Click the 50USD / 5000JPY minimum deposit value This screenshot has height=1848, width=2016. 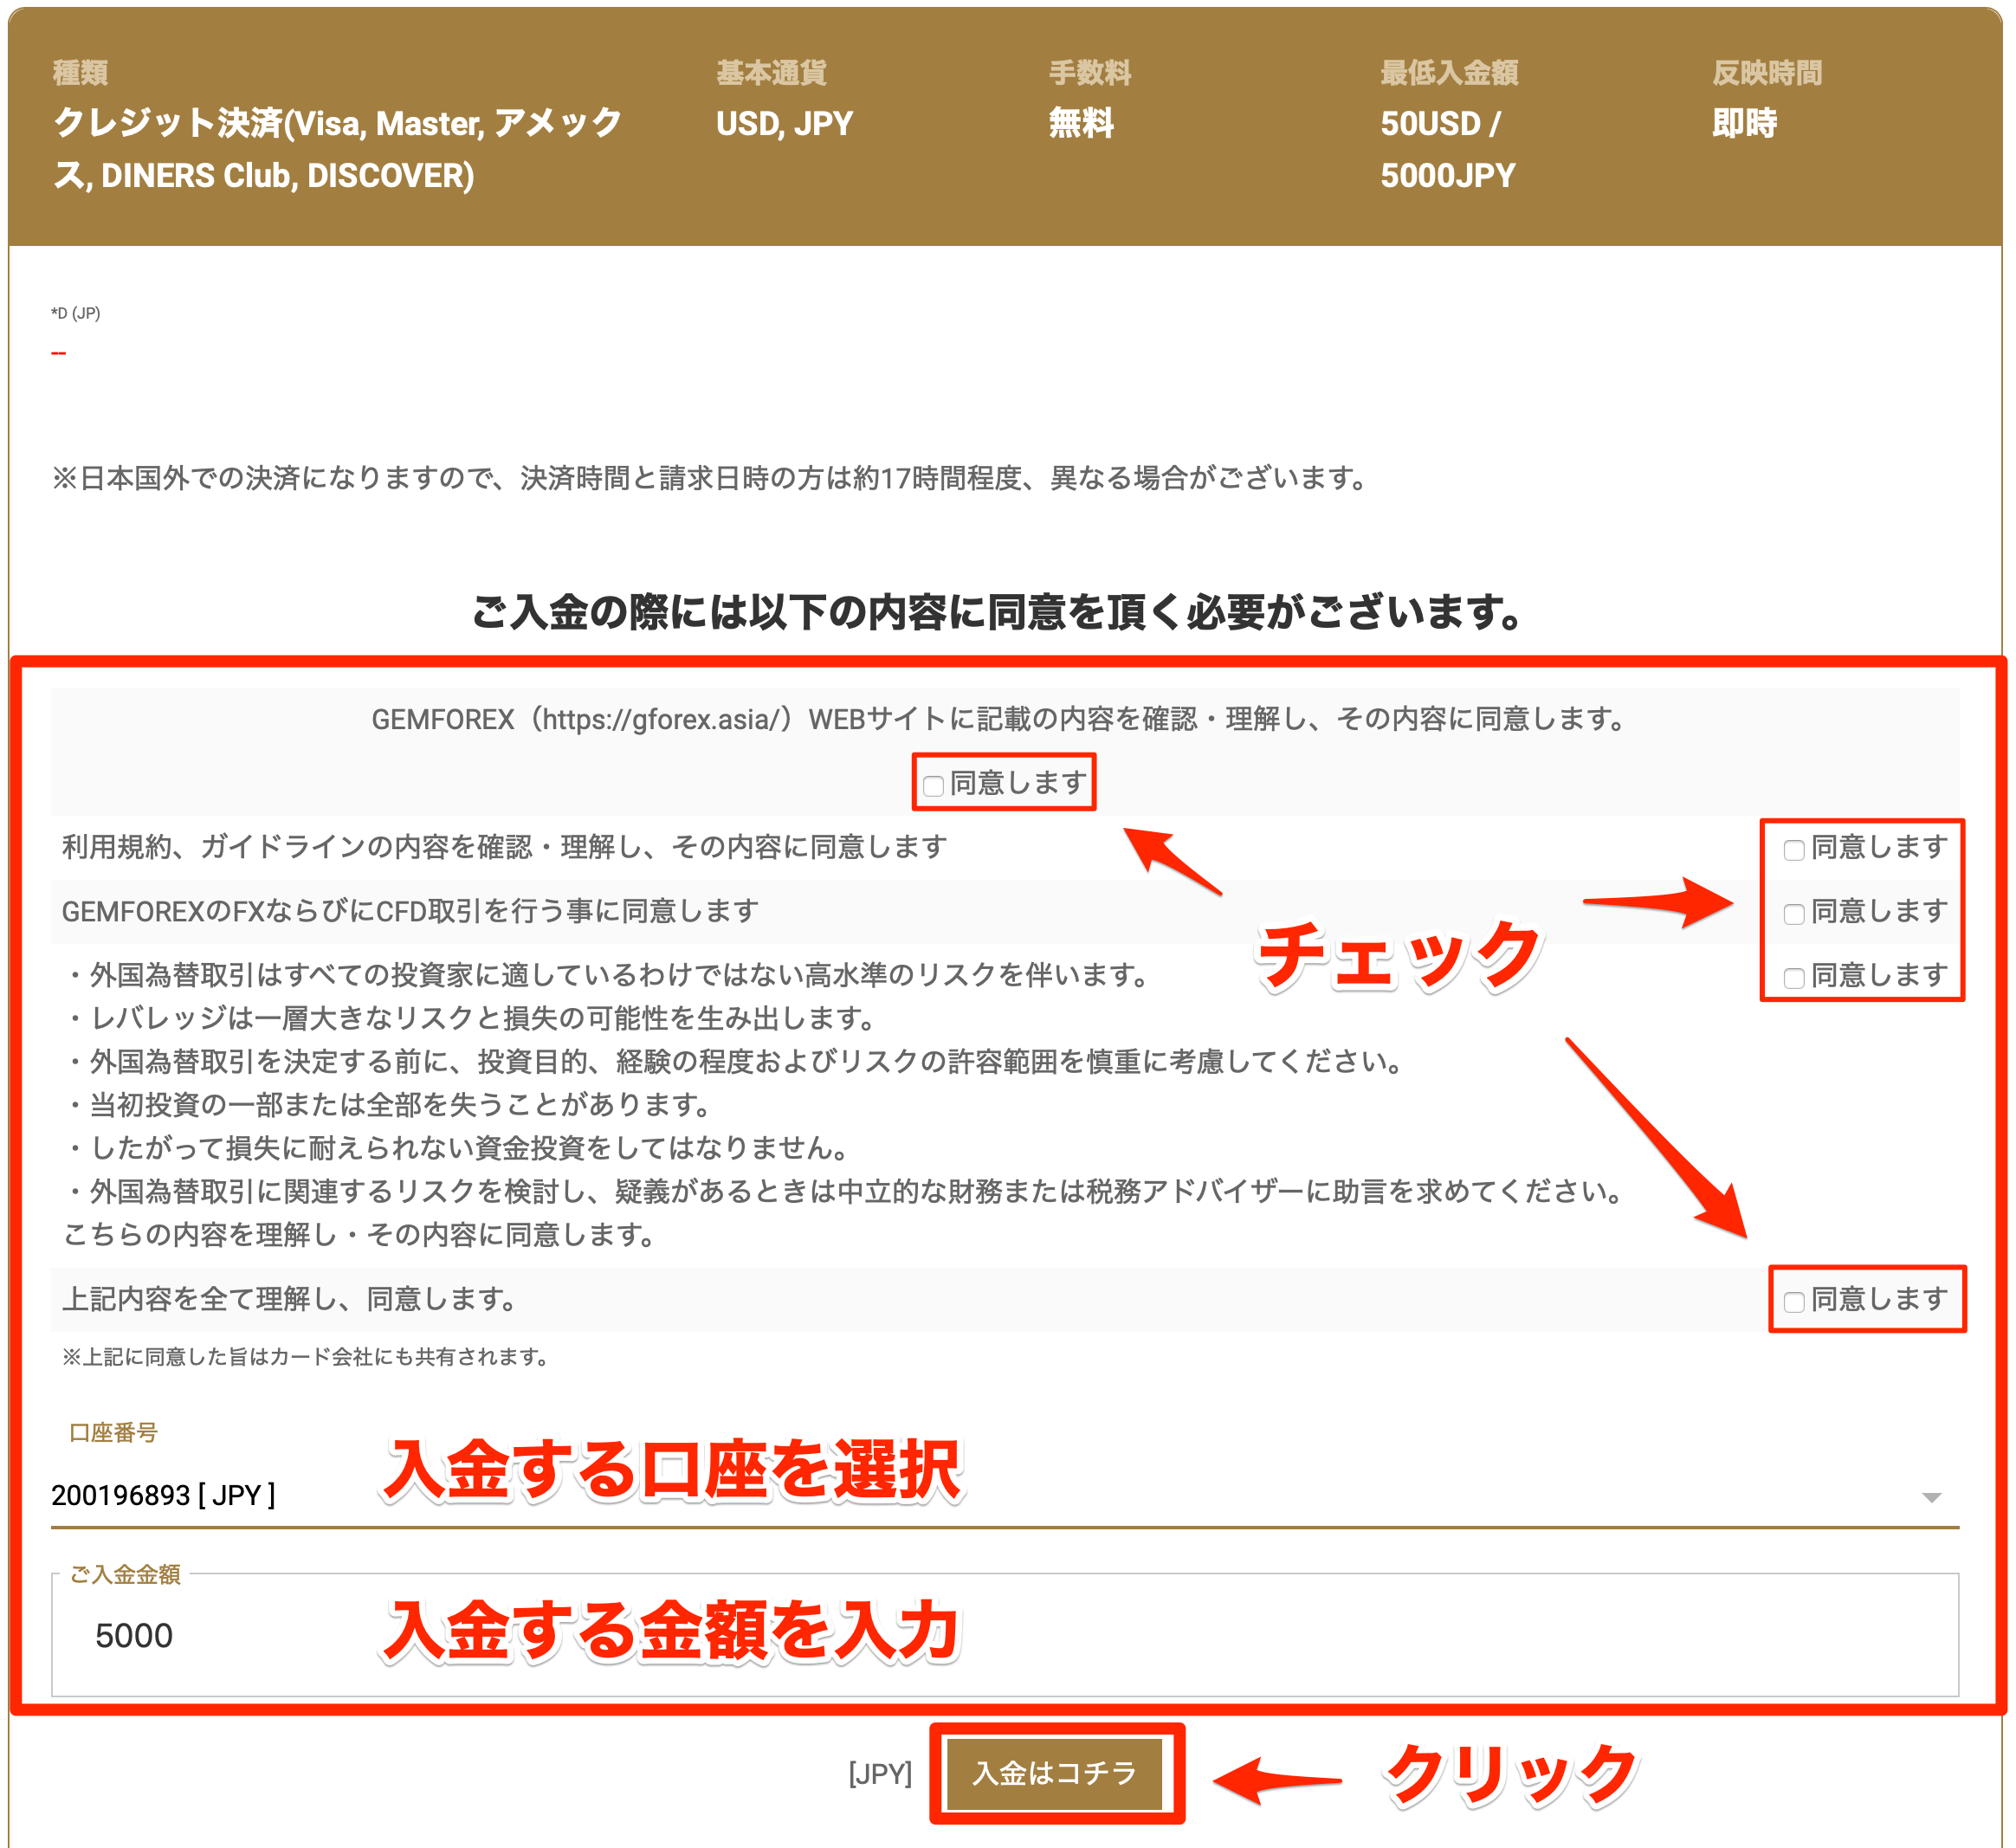click(1448, 149)
